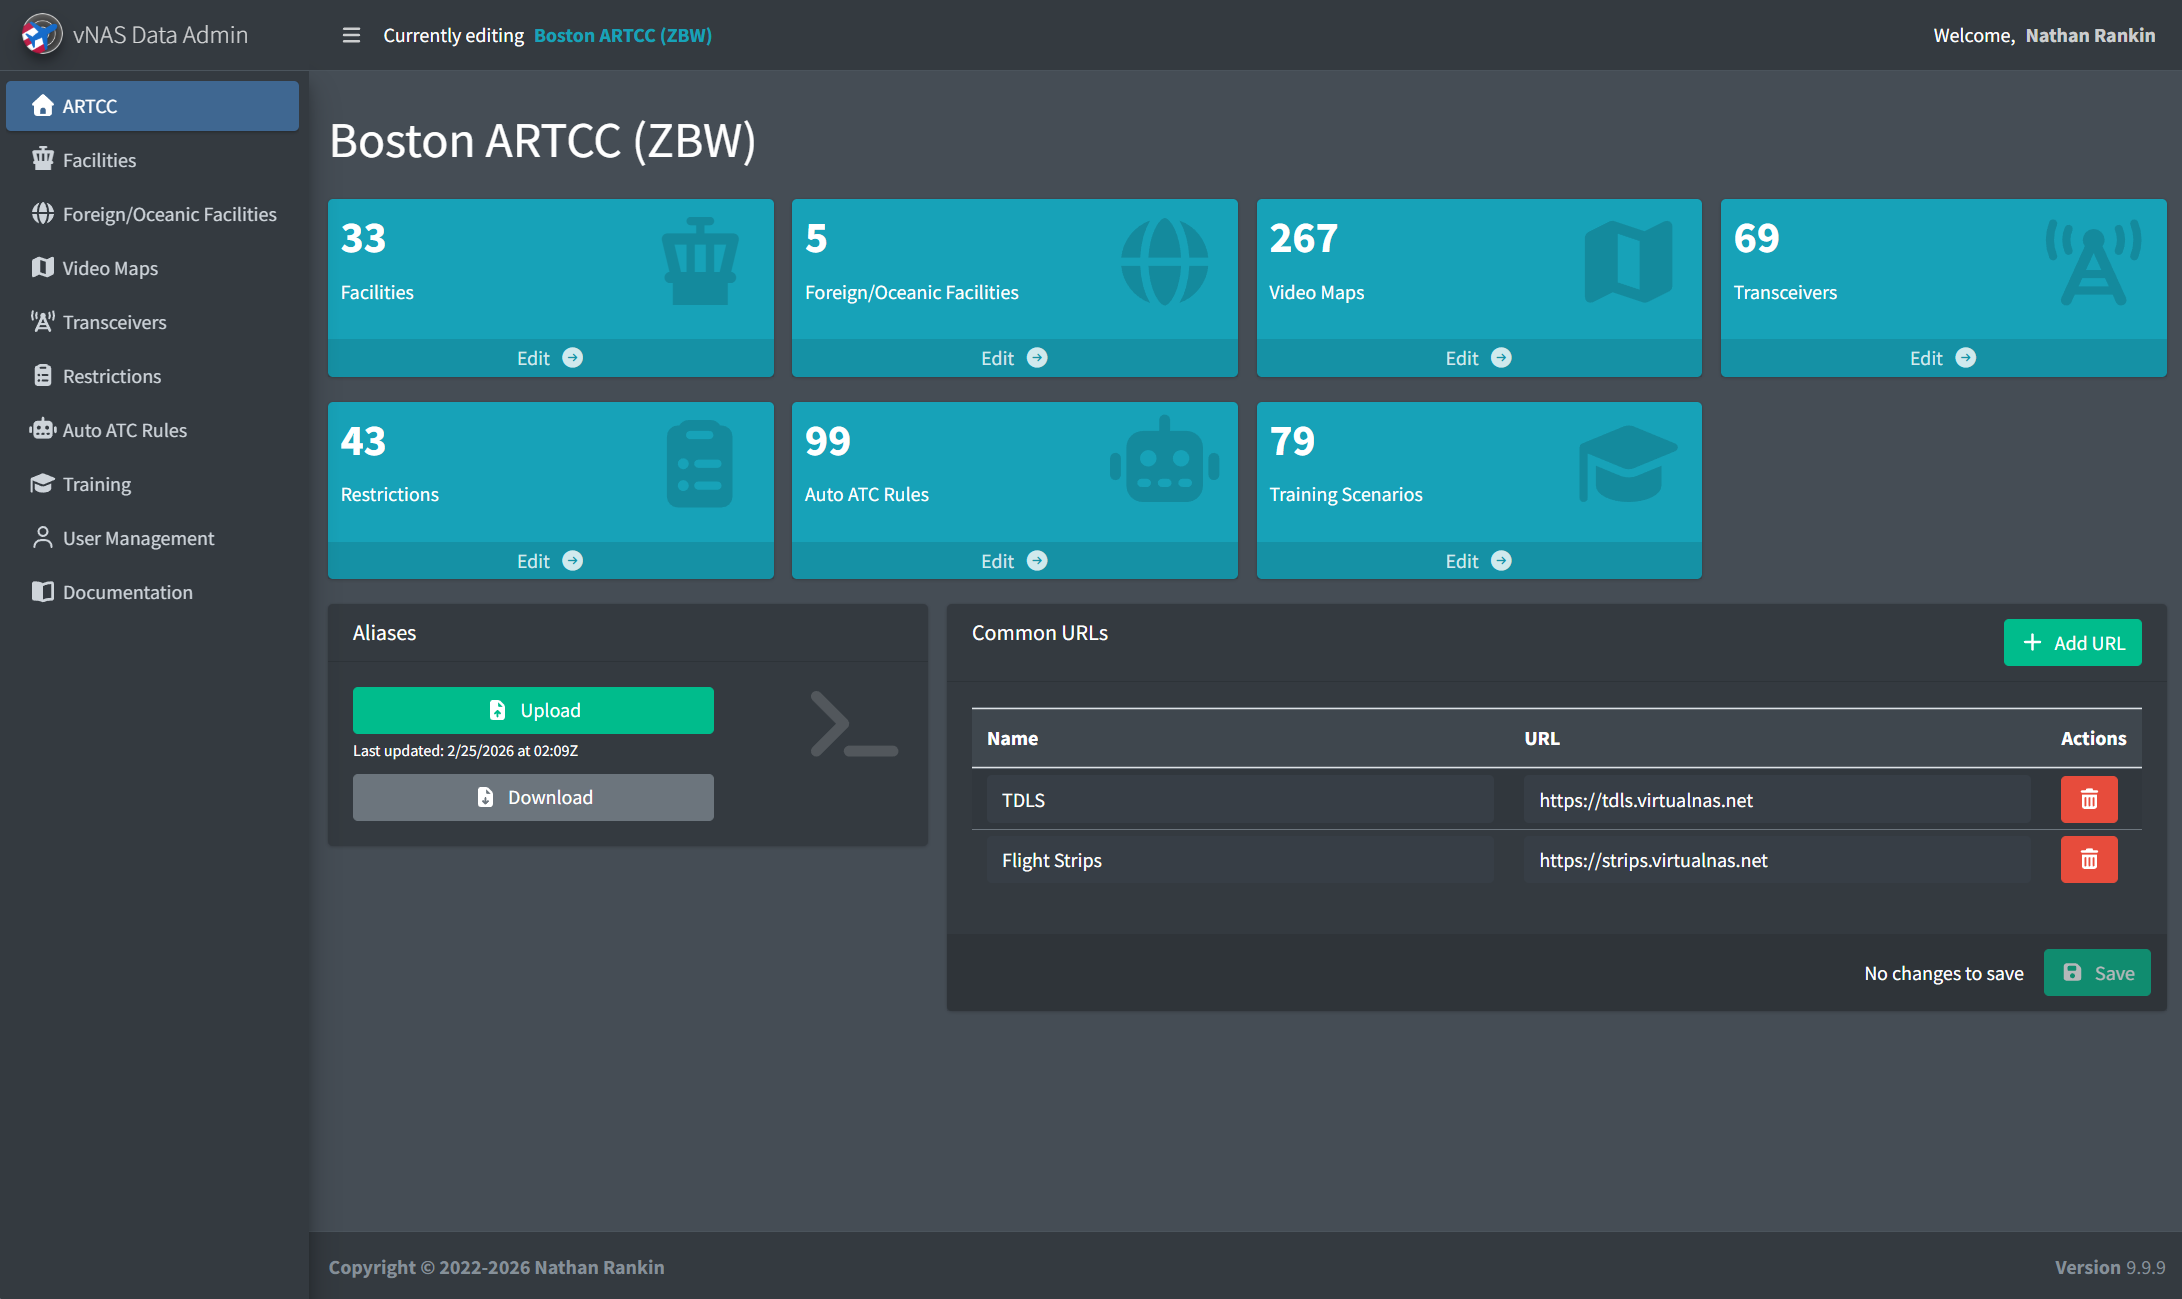Open Auto ATC Rules in the sidebar
The image size is (2182, 1299).
[x=152, y=430]
